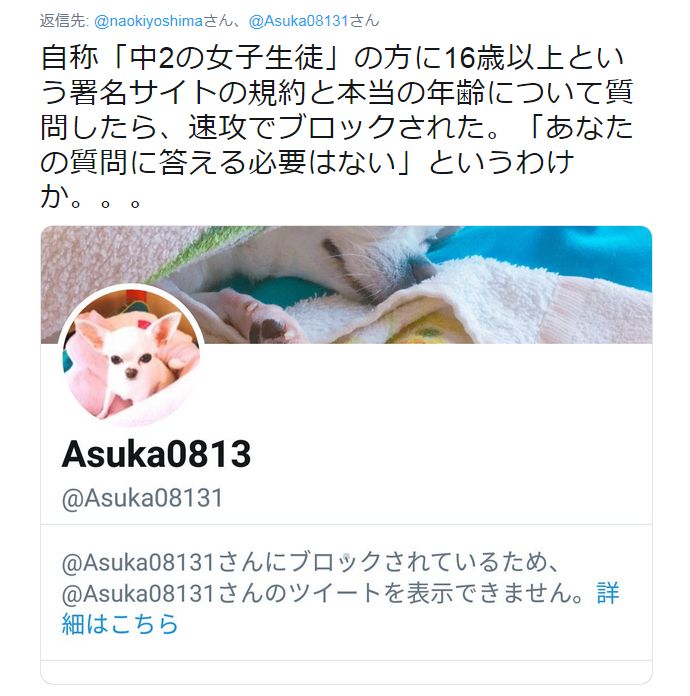Click the Asuka0813 display name
The height and width of the screenshot is (696, 690).
(x=156, y=455)
